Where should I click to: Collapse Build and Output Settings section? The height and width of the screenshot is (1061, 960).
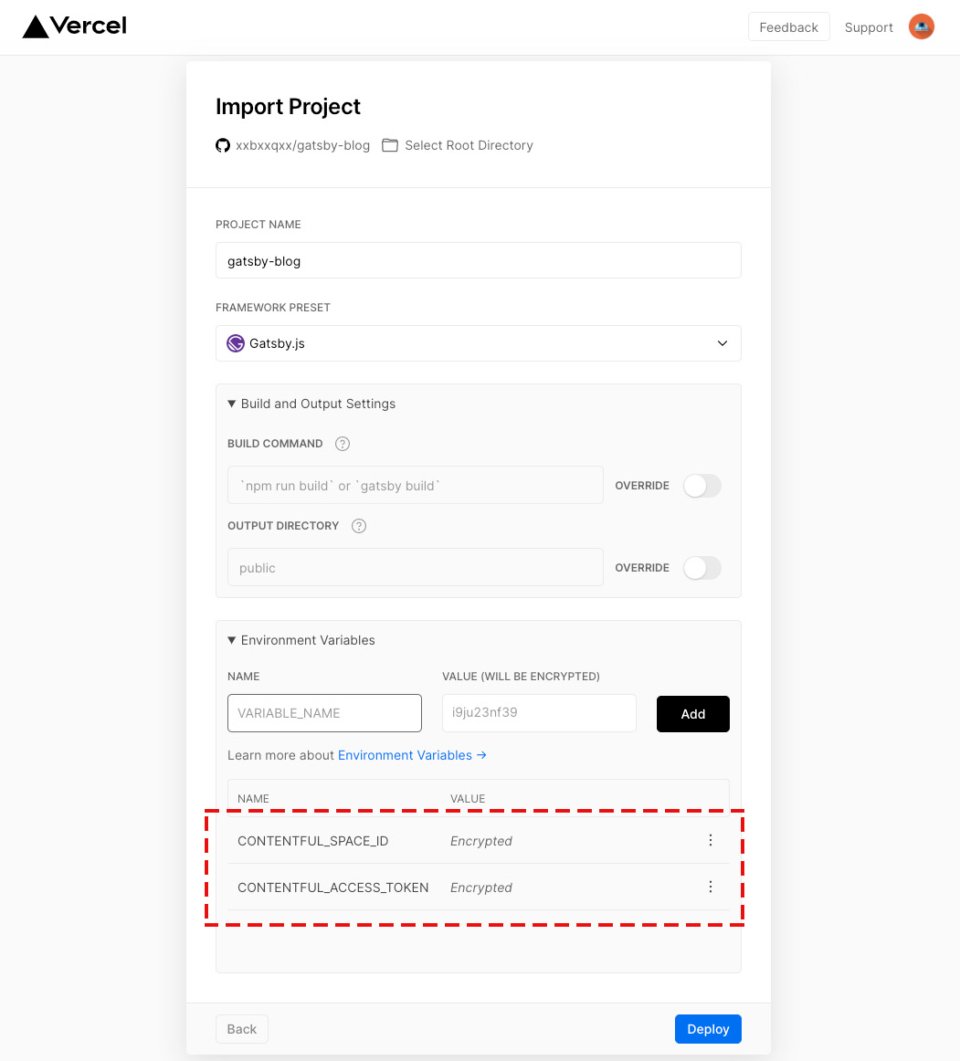(311, 404)
